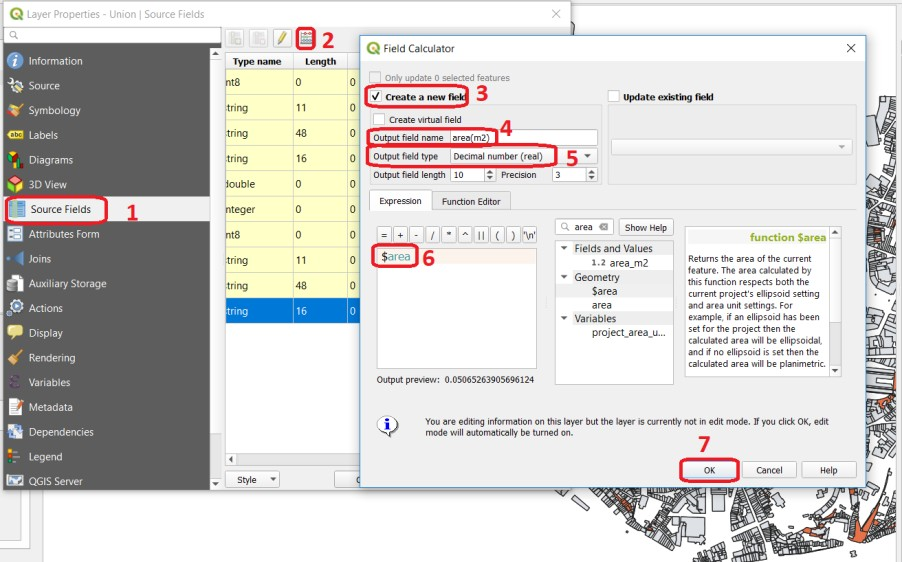Click the fields table scroll left arrow
This screenshot has height=562, width=902.
[231, 459]
